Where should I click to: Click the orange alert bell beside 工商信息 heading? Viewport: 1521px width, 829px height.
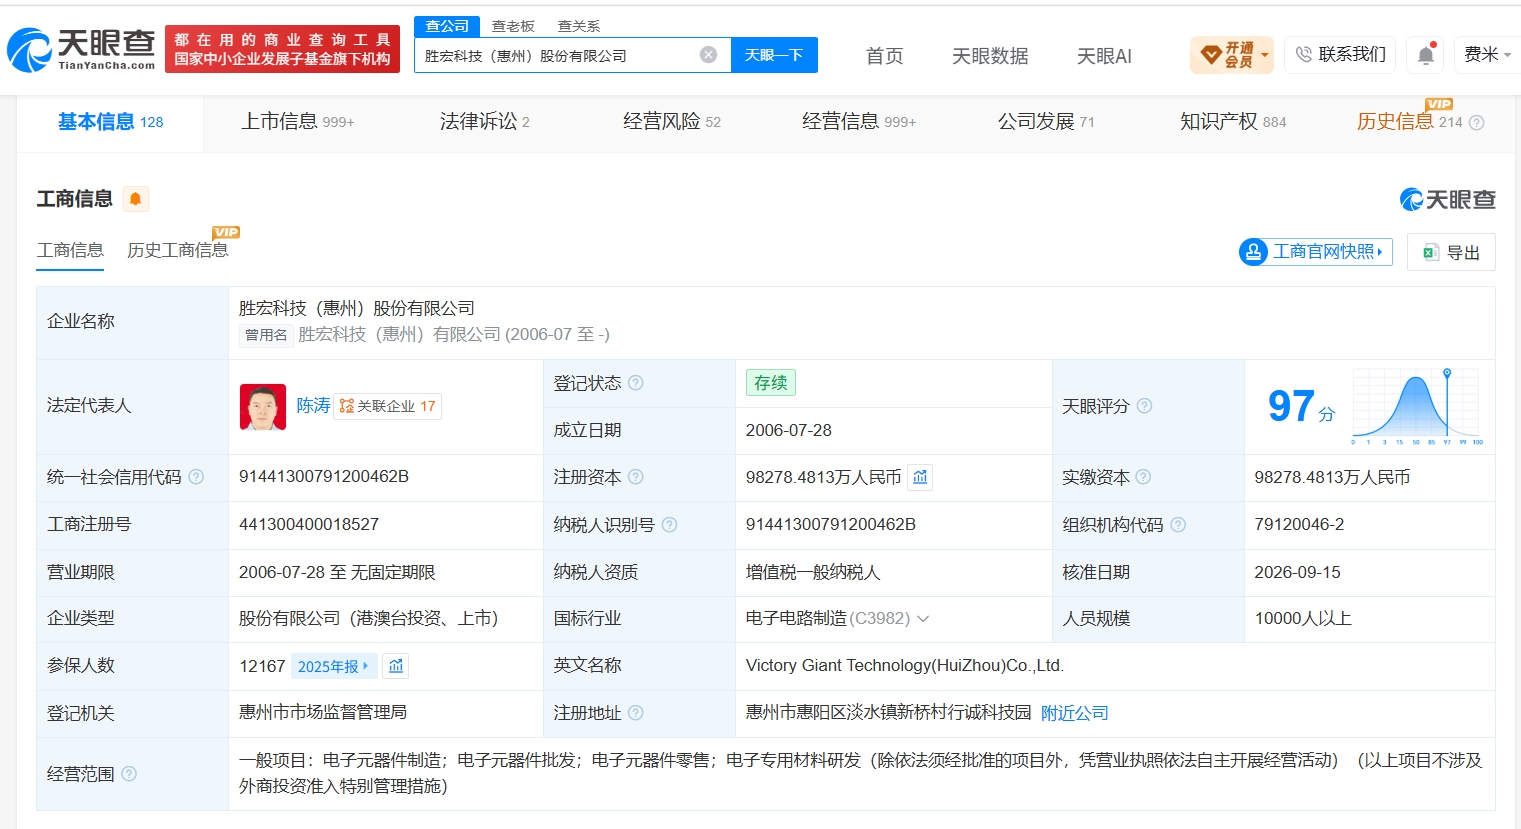pyautogui.click(x=135, y=199)
